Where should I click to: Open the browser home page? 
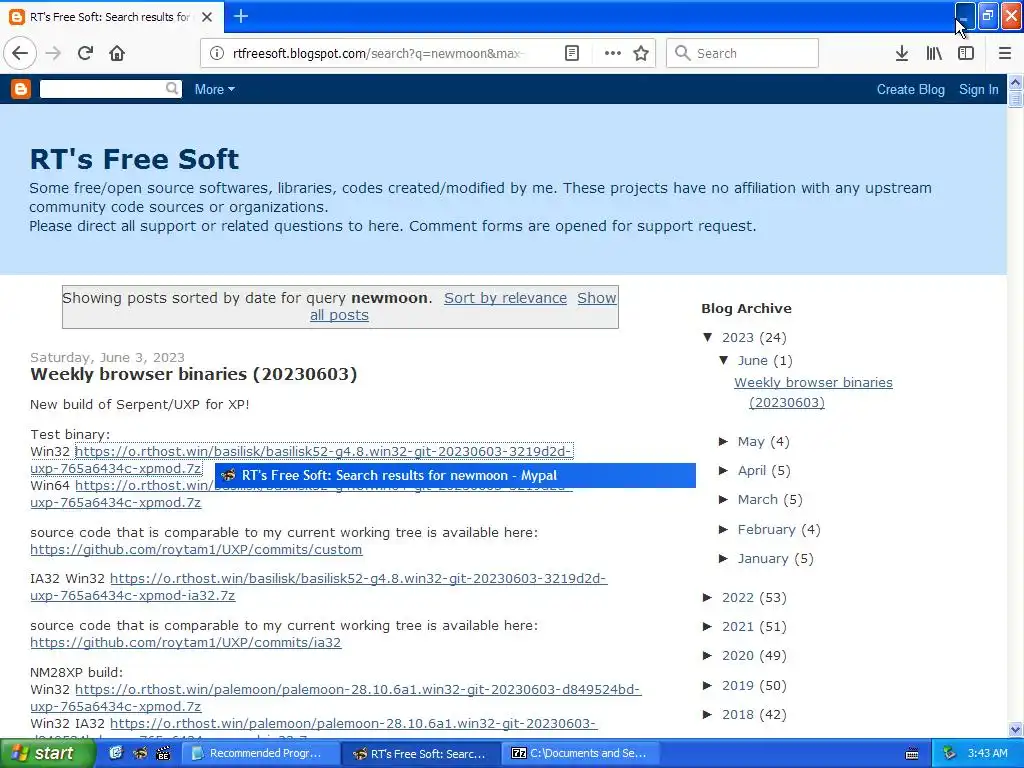(117, 53)
